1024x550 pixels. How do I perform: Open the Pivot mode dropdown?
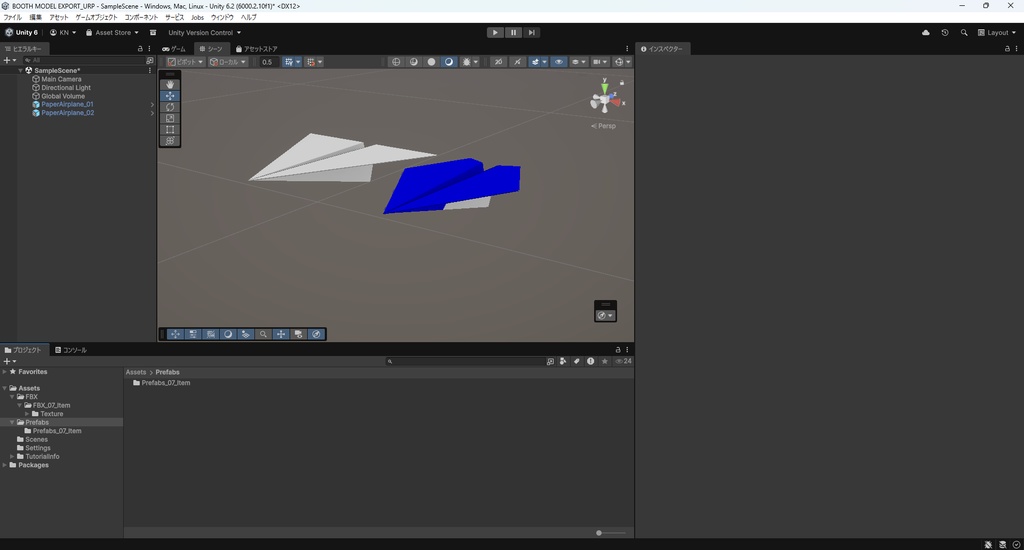coord(185,62)
